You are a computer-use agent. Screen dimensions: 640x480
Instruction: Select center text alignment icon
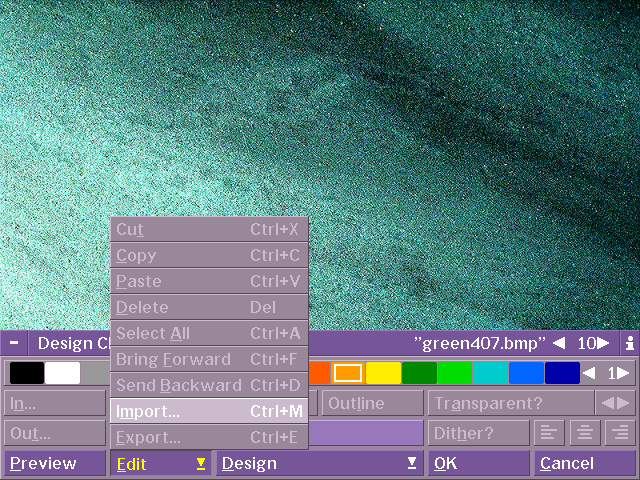pyautogui.click(x=583, y=433)
